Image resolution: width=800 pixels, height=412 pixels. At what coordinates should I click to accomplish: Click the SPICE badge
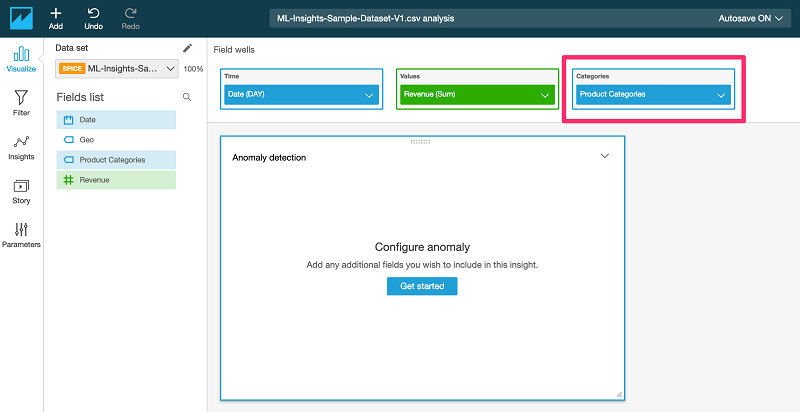pos(71,68)
